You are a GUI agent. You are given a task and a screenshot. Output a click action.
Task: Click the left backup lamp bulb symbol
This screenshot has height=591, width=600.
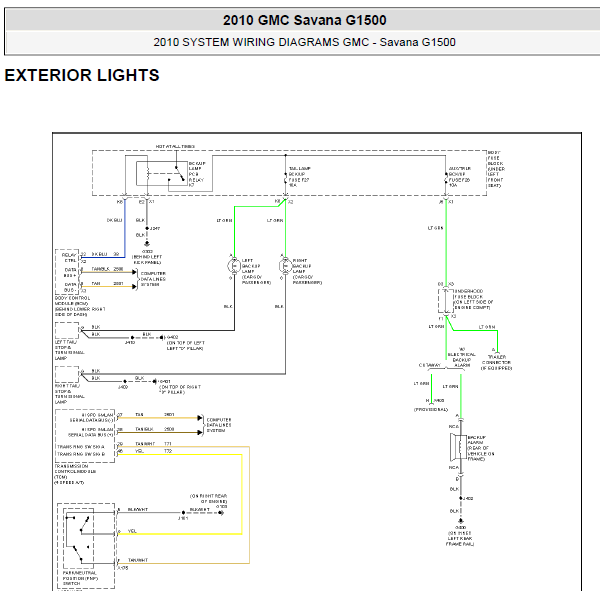point(234,266)
